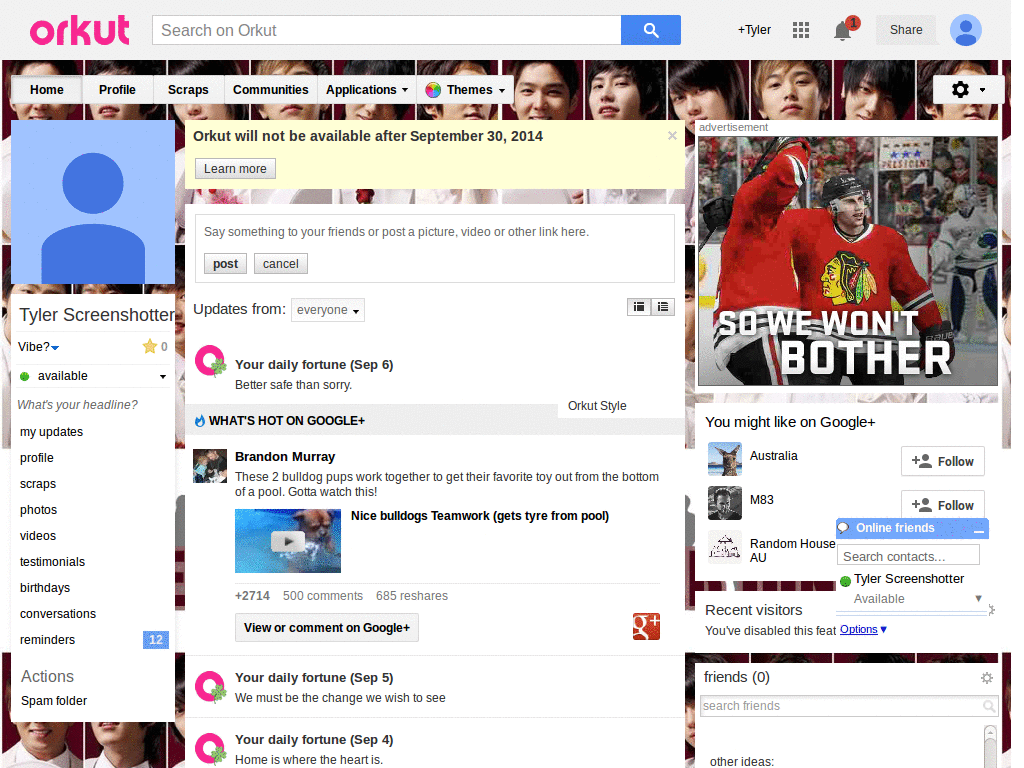This screenshot has width=1024, height=768.
Task: Click the What's your headline field
Action: 78,405
